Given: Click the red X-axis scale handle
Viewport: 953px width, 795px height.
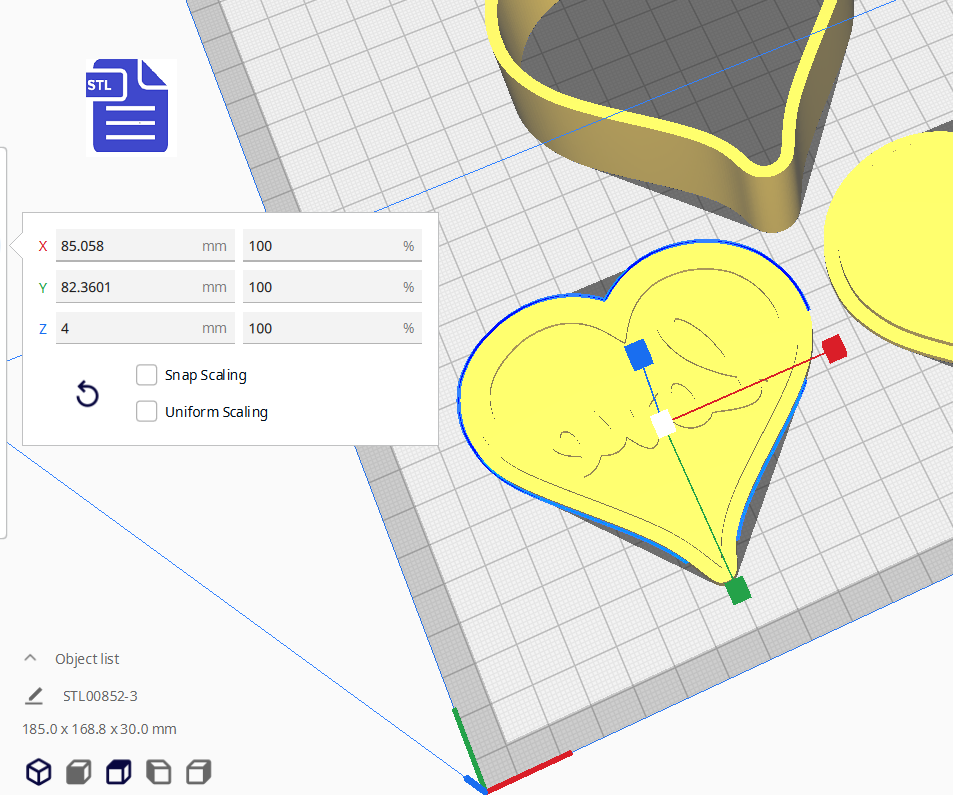Looking at the screenshot, I should tap(833, 350).
